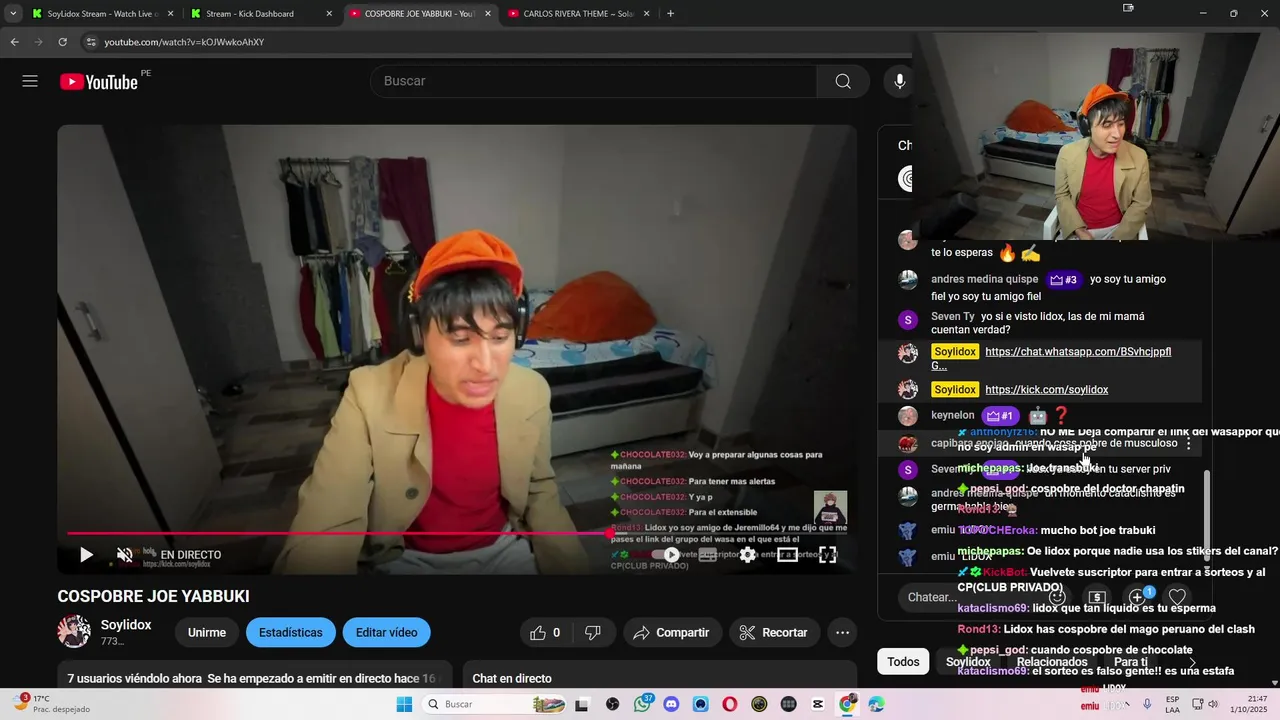View site information icon in address bar
The width and height of the screenshot is (1280, 720).
point(90,42)
